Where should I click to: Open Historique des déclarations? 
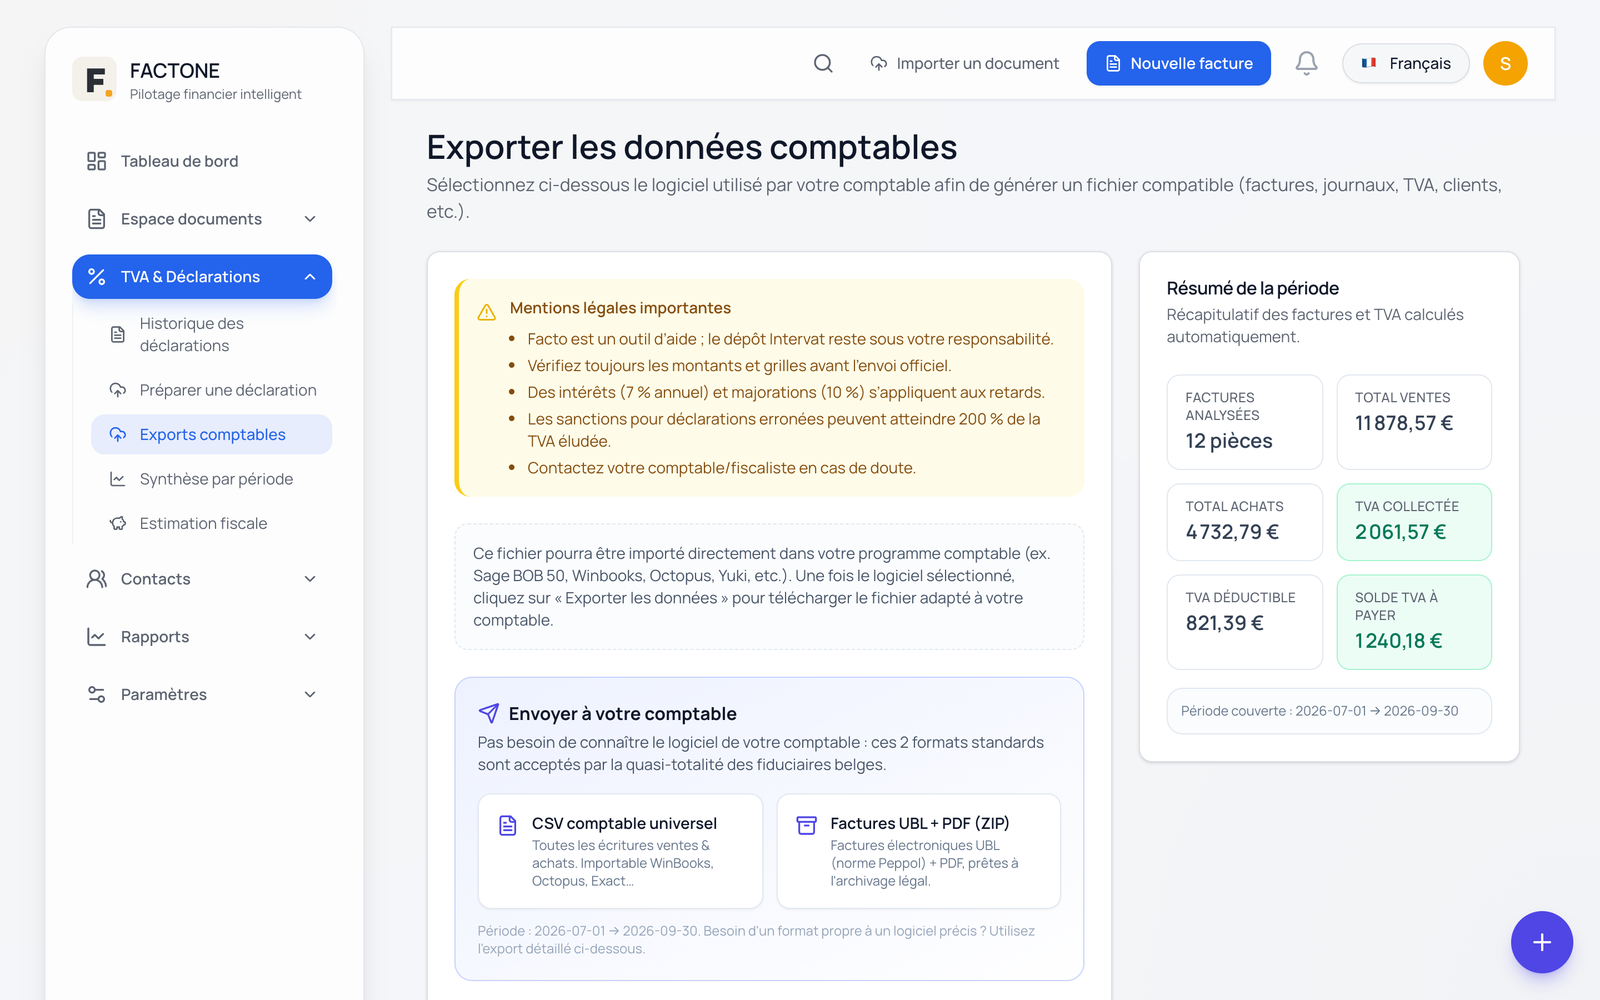[x=211, y=334]
